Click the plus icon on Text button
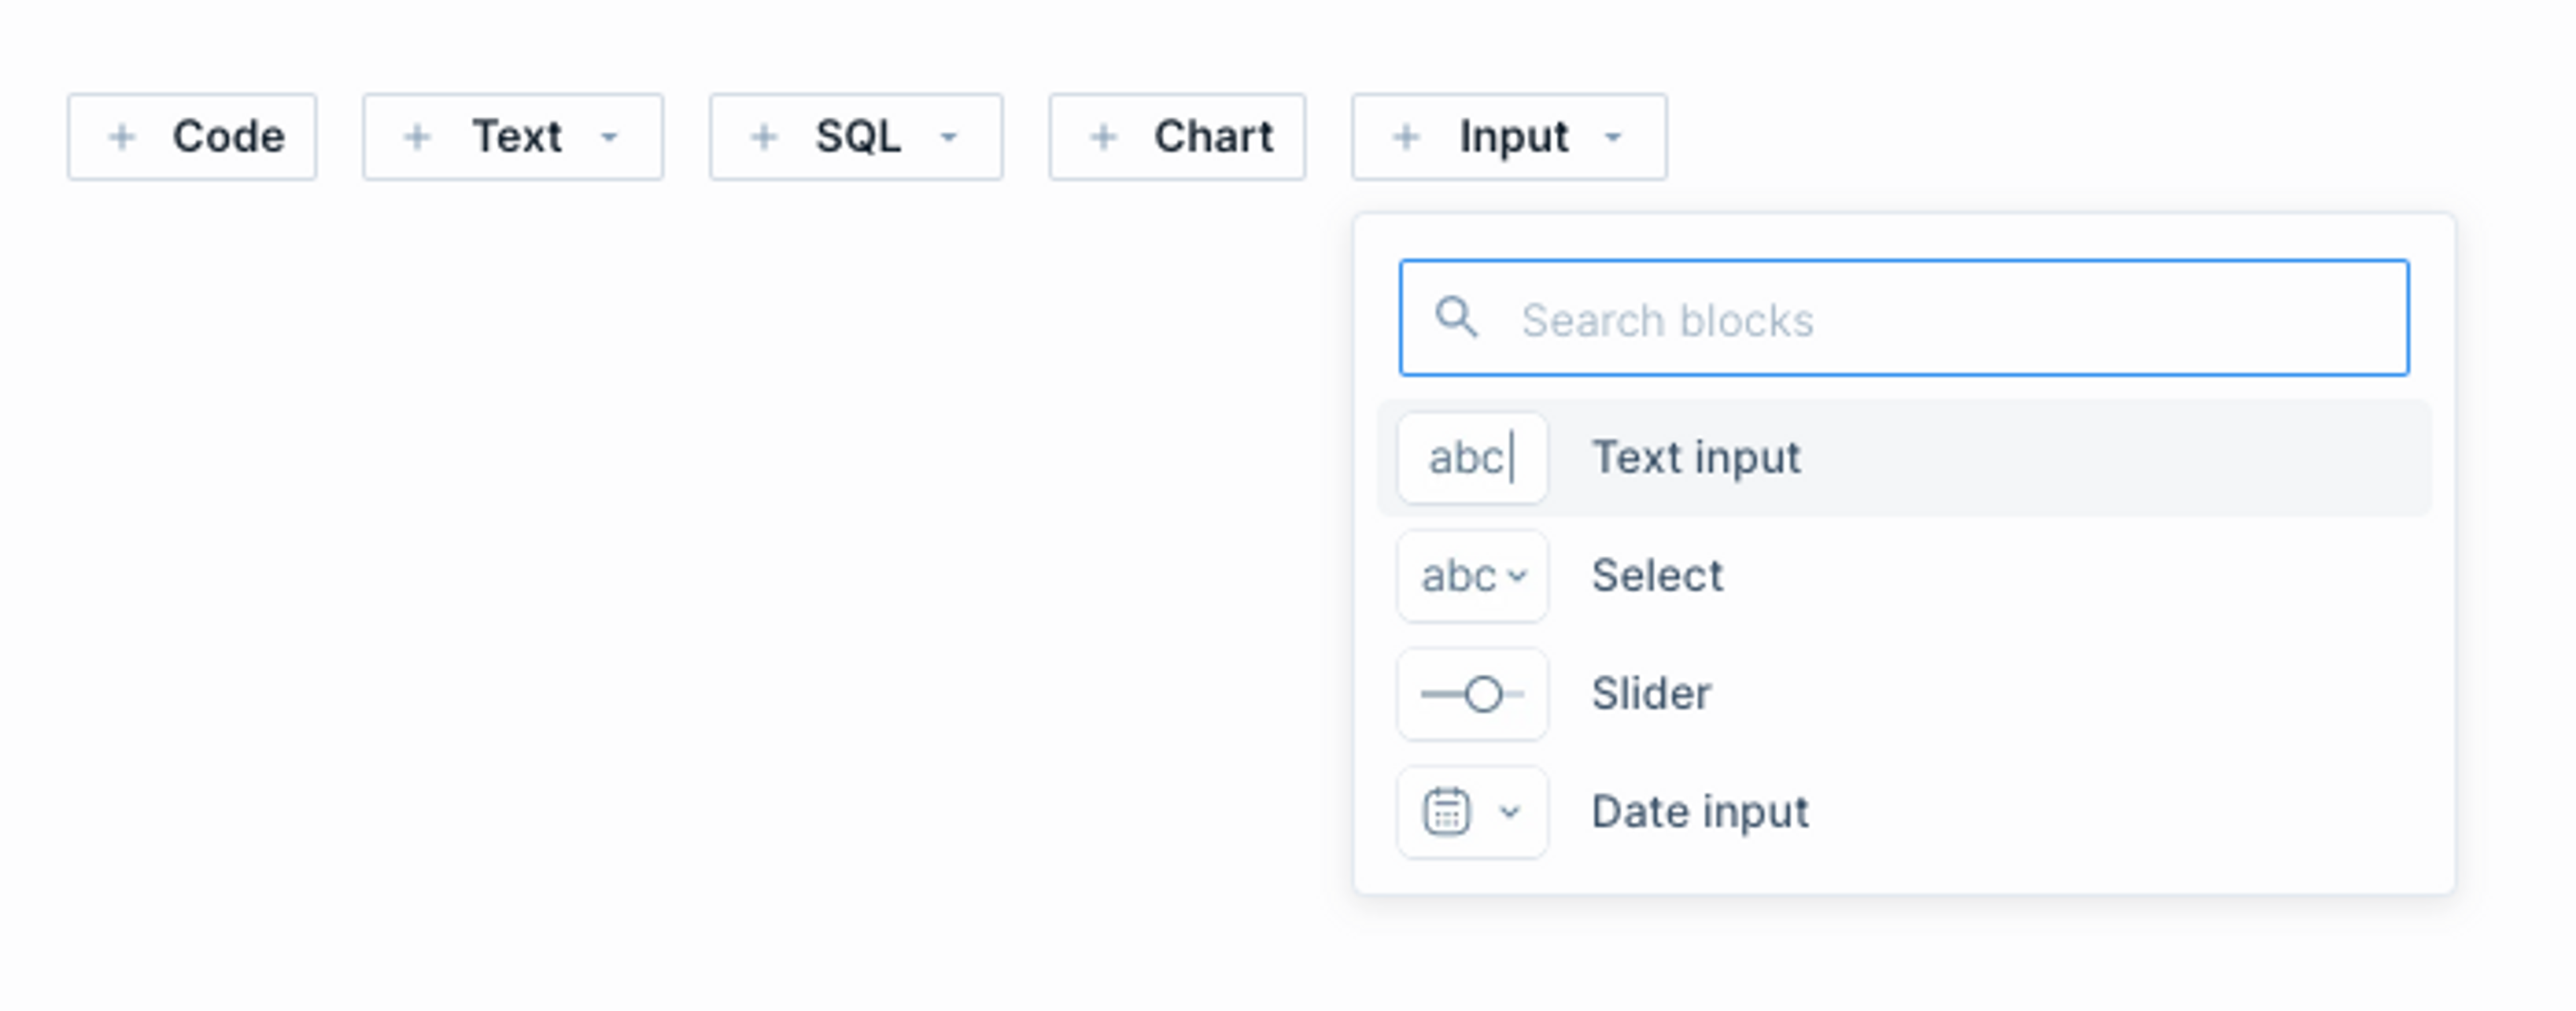The image size is (2576, 1011). (x=417, y=137)
